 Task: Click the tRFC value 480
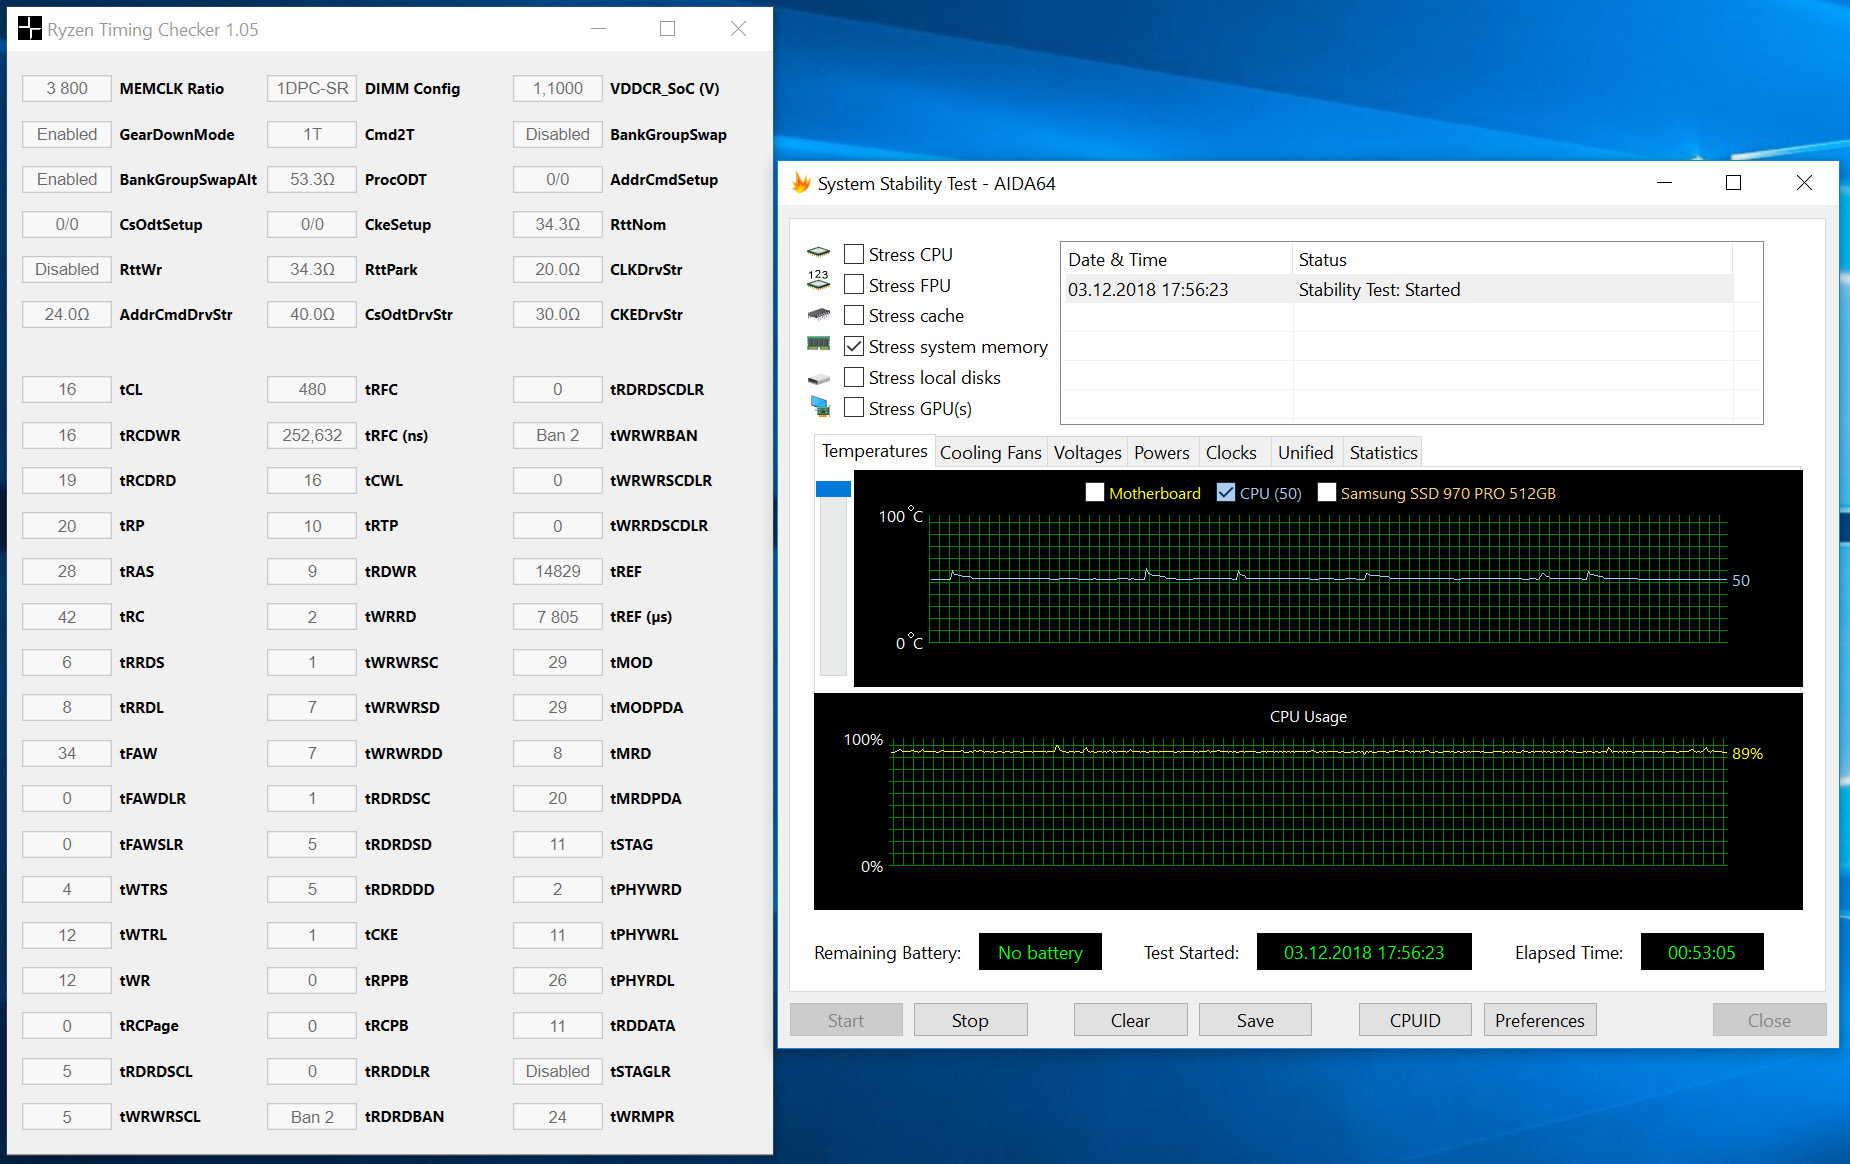coord(312,389)
